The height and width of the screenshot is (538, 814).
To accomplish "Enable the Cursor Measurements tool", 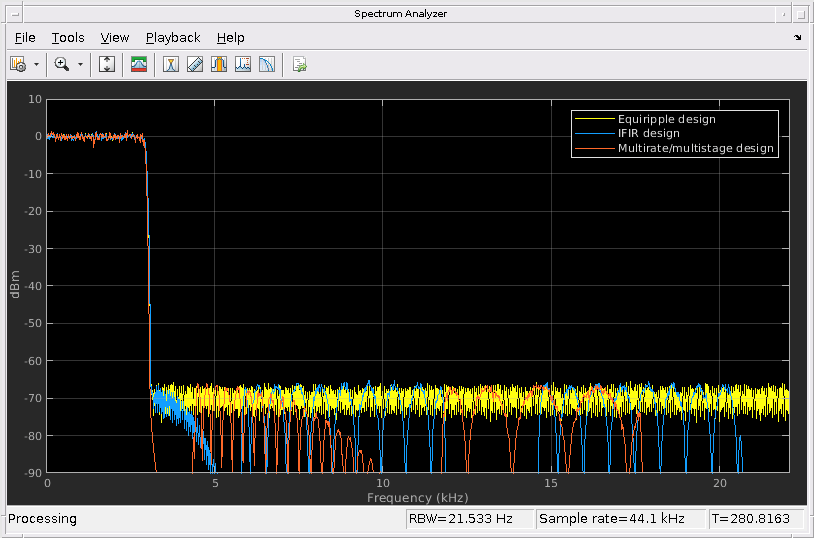I will [171, 64].
